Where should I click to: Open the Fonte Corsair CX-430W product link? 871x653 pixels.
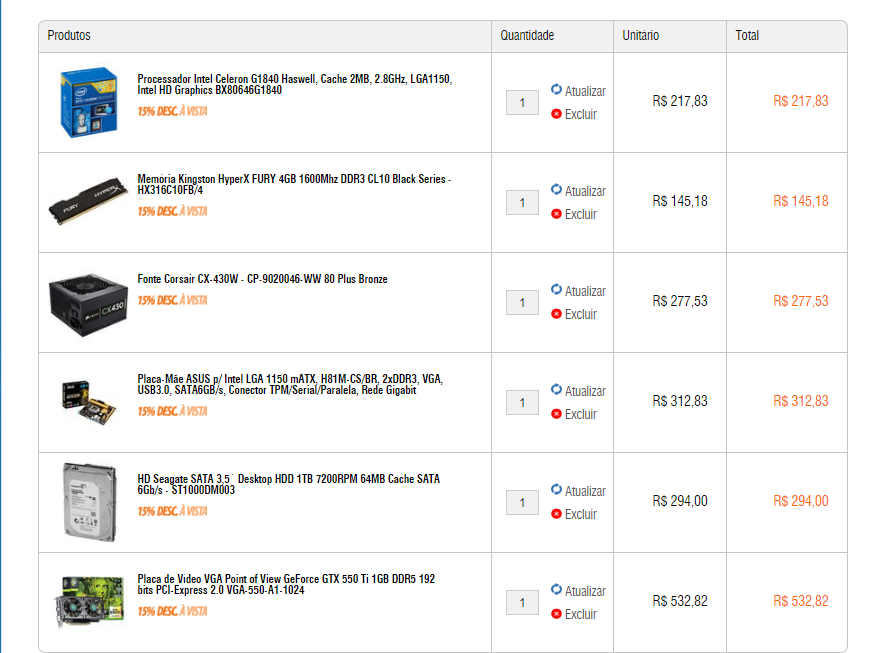coord(262,279)
